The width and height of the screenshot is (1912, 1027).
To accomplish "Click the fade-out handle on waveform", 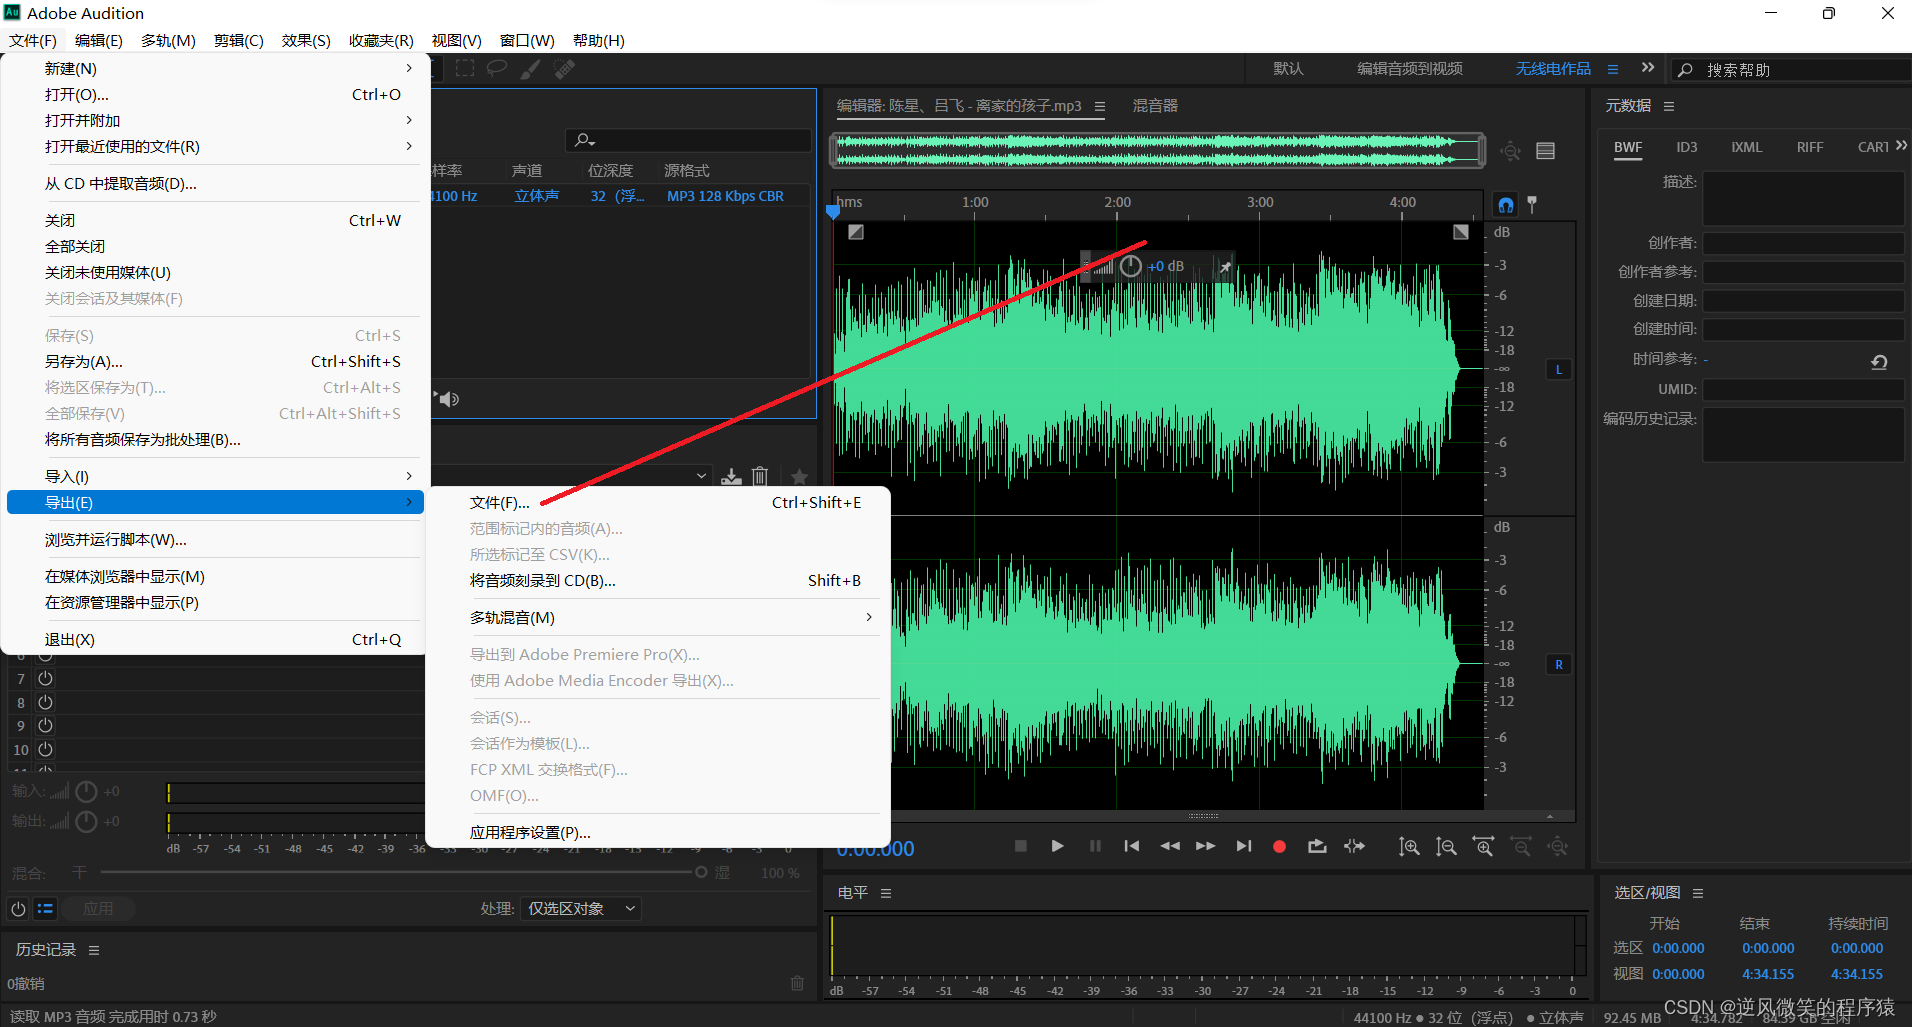I will click(x=1461, y=232).
